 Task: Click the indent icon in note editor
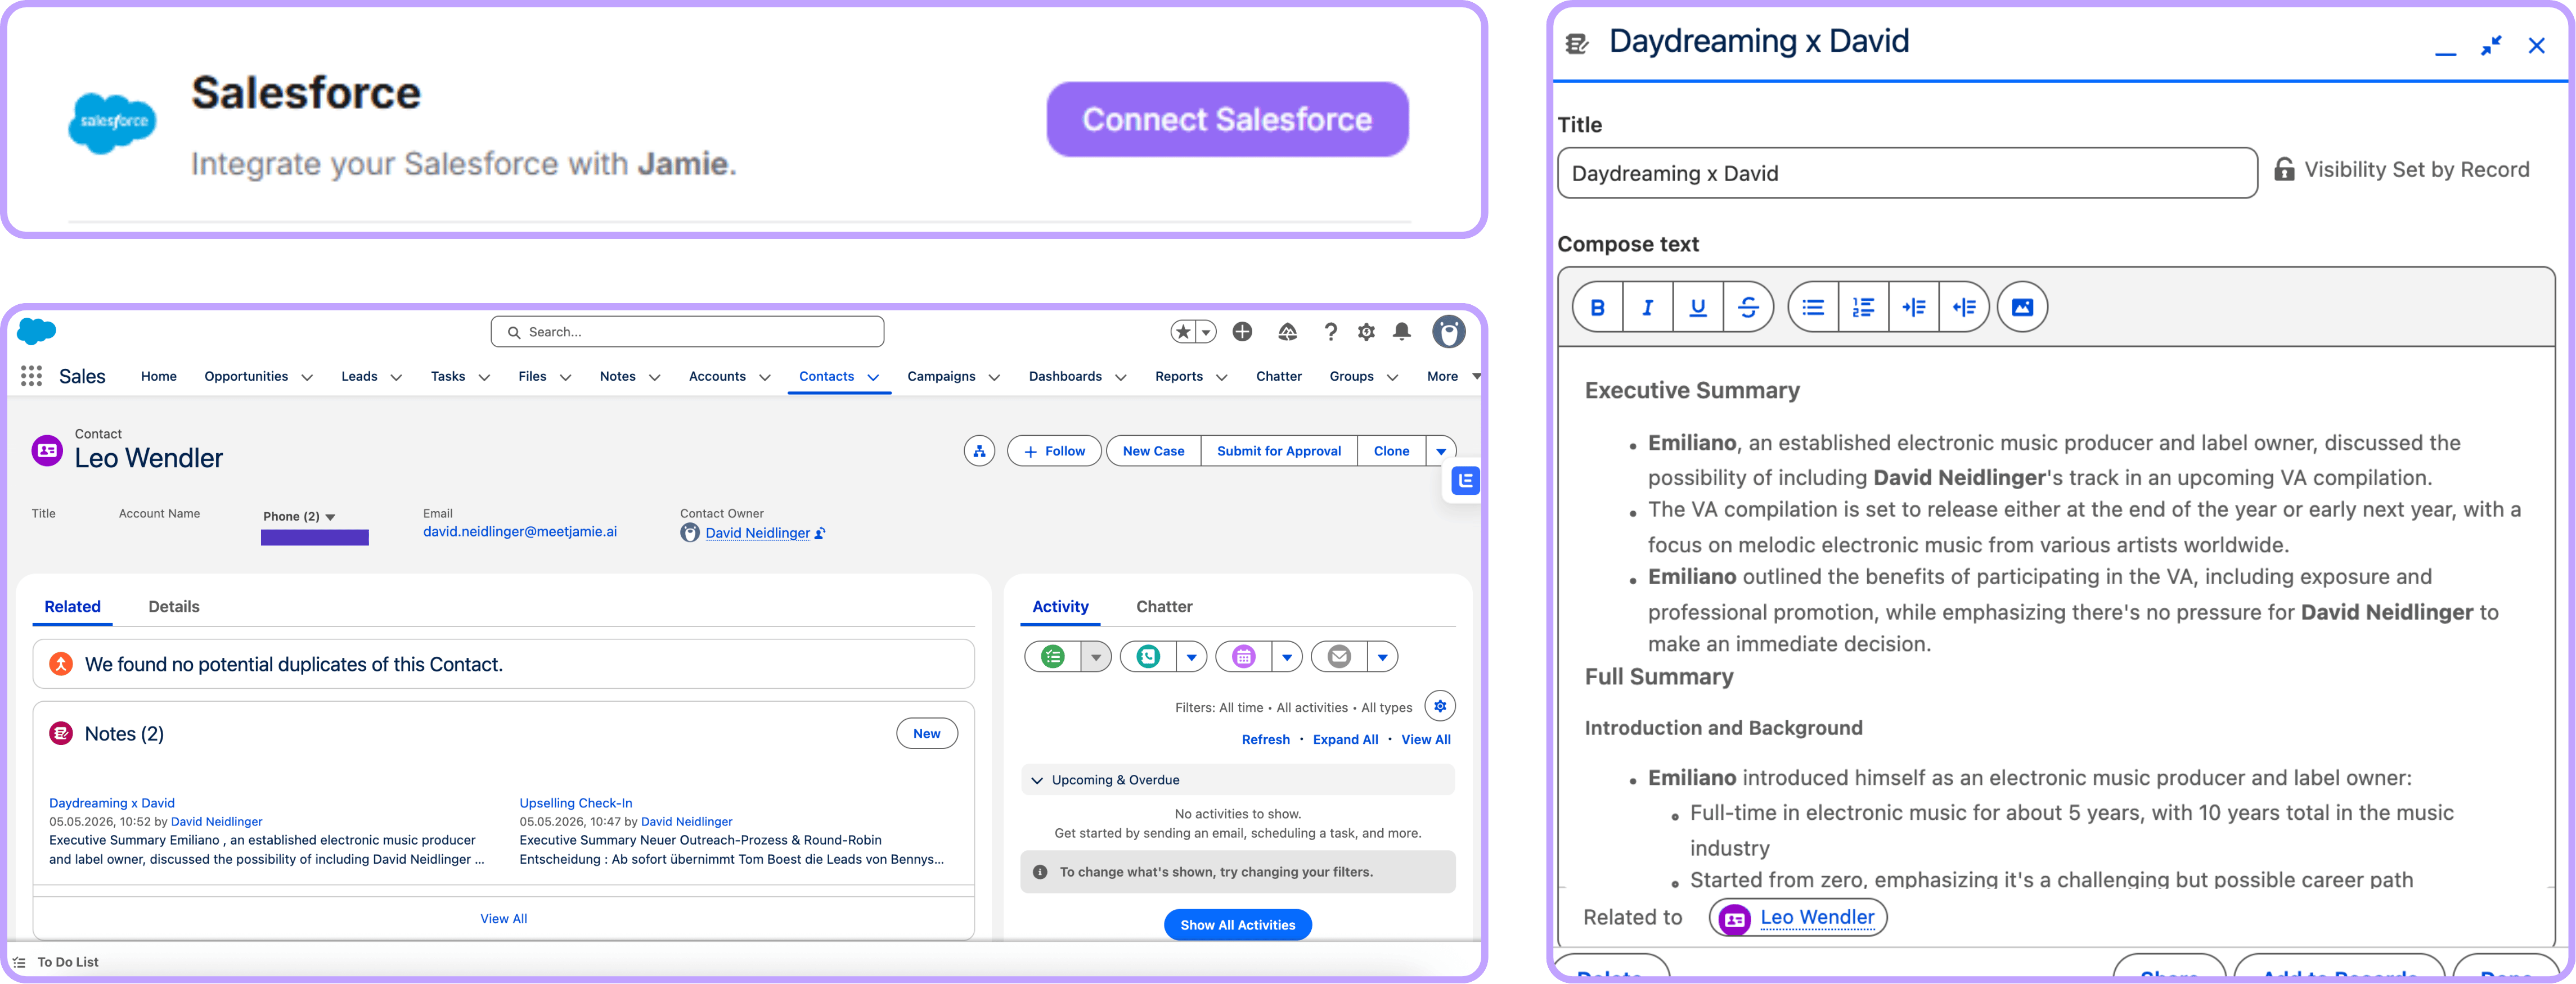(x=1913, y=308)
